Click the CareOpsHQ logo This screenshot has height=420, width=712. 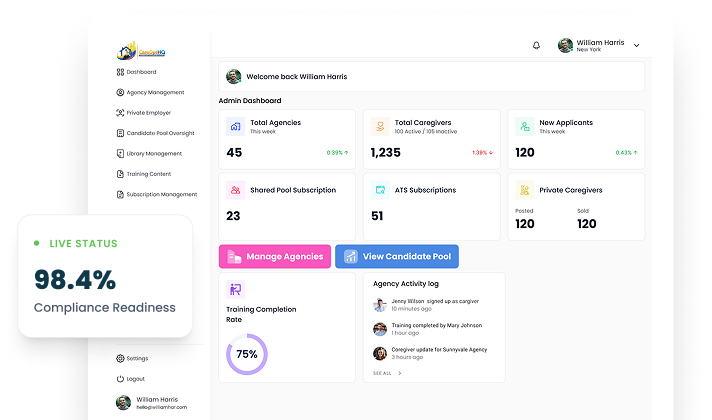[141, 51]
